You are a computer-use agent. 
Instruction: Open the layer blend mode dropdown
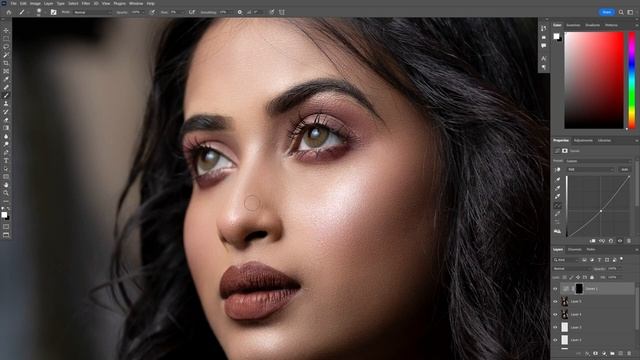coord(571,269)
